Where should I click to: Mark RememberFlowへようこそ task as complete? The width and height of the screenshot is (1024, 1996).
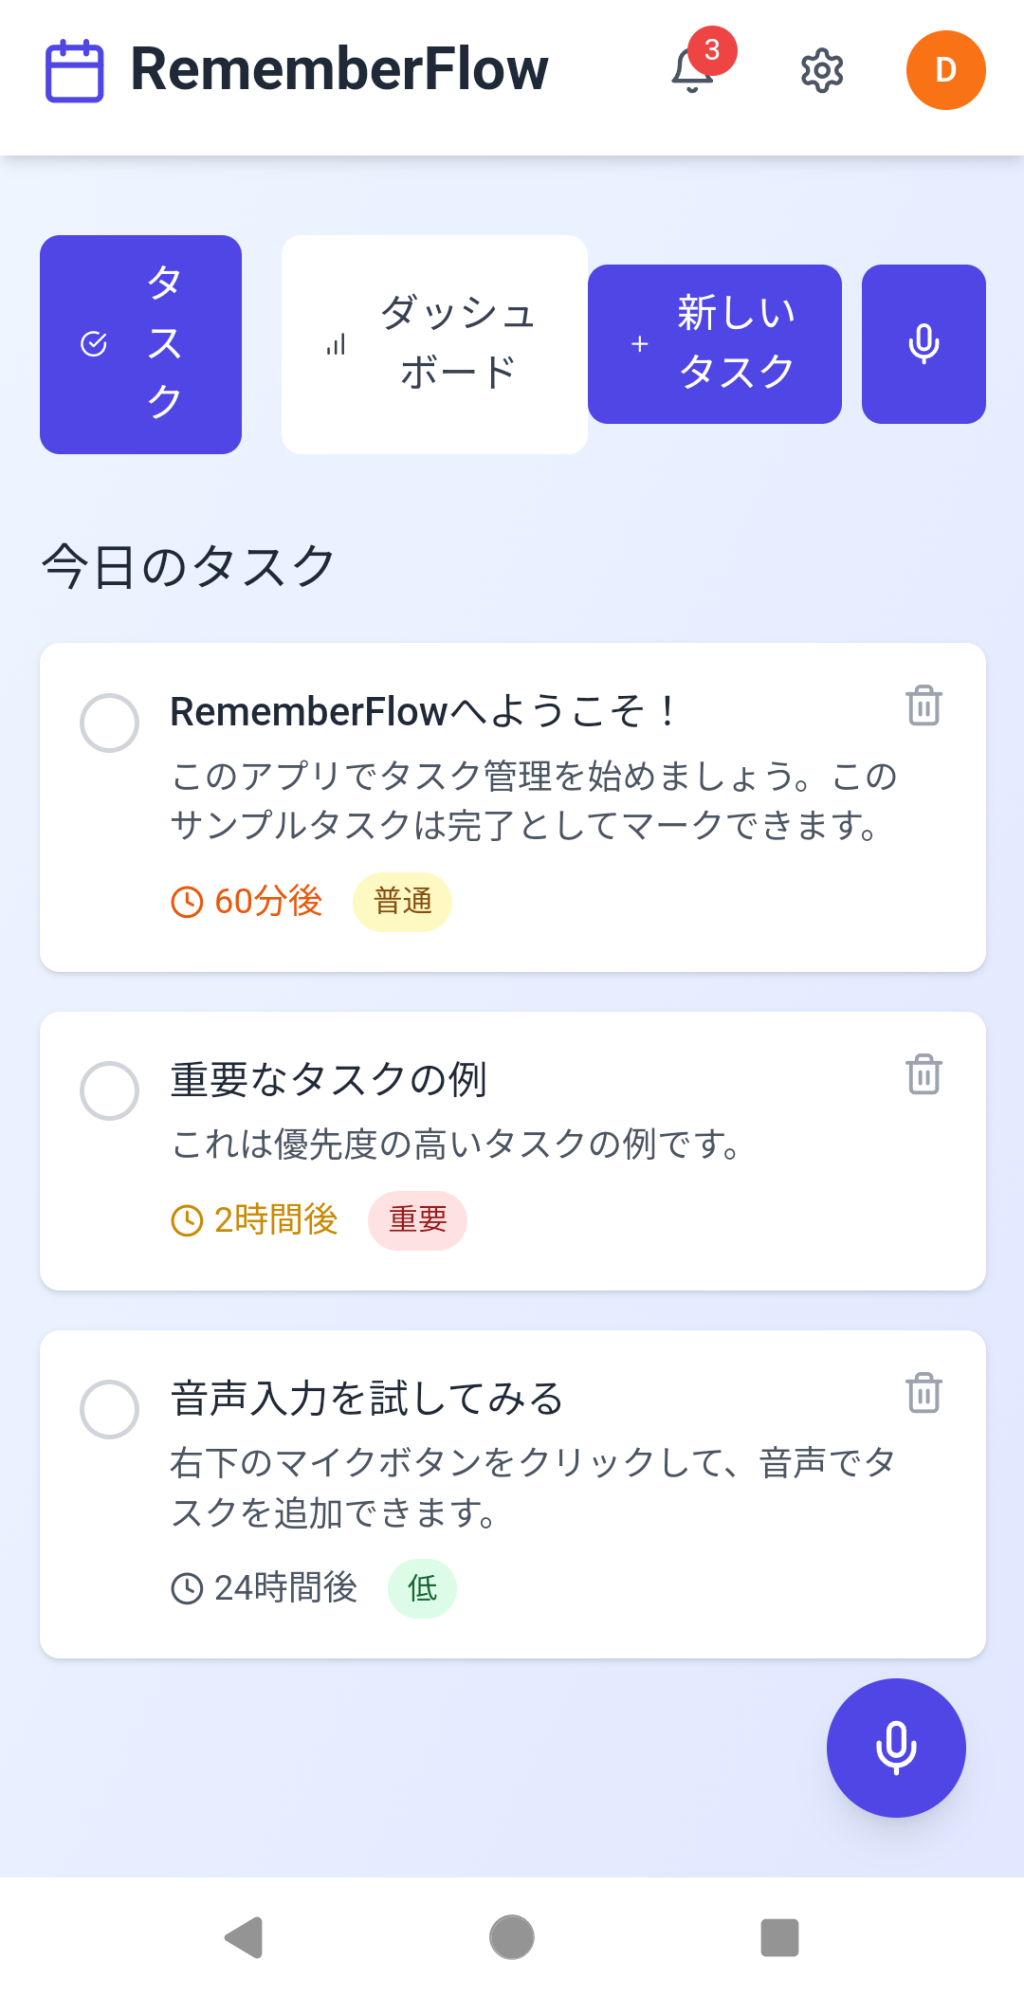[x=109, y=722]
